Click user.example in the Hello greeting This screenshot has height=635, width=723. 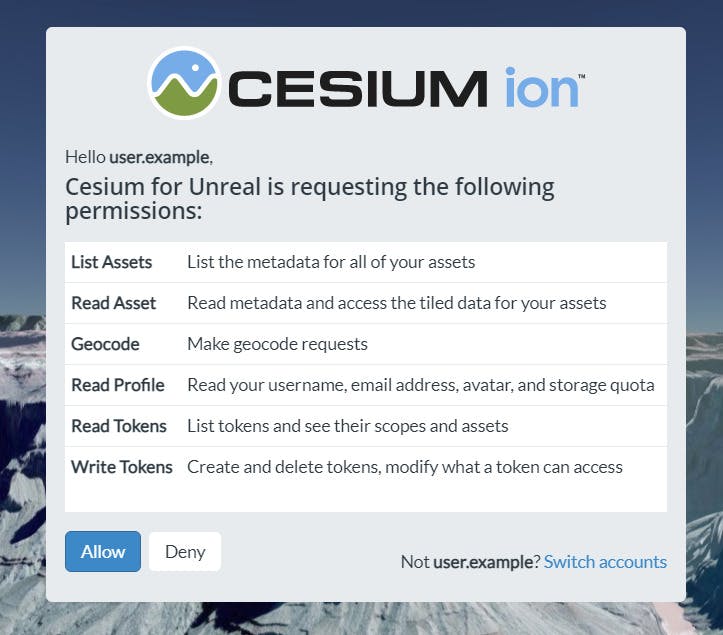pos(159,157)
